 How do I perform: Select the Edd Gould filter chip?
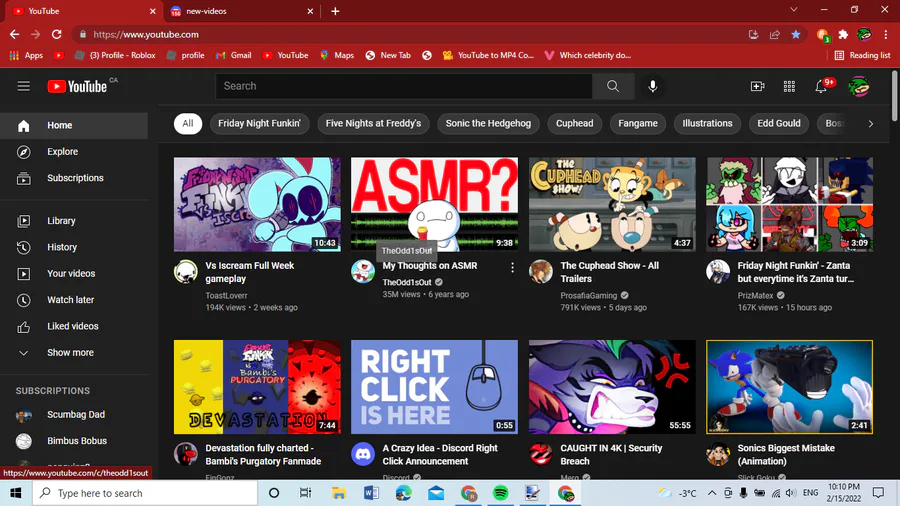(x=779, y=123)
